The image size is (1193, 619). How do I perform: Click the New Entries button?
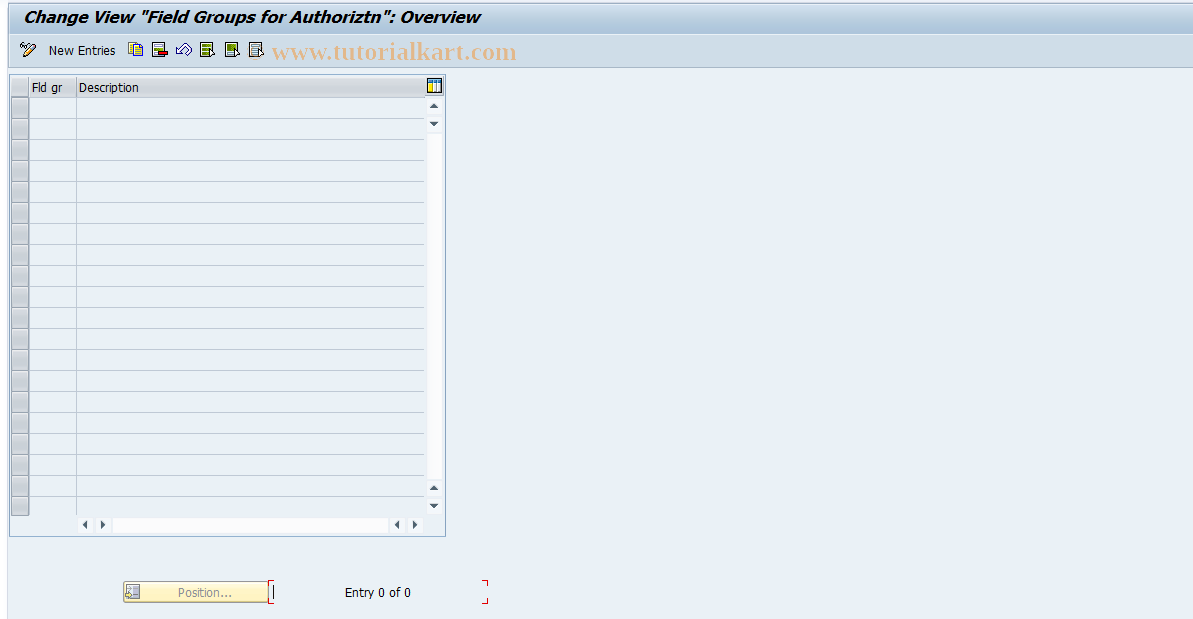(x=81, y=50)
